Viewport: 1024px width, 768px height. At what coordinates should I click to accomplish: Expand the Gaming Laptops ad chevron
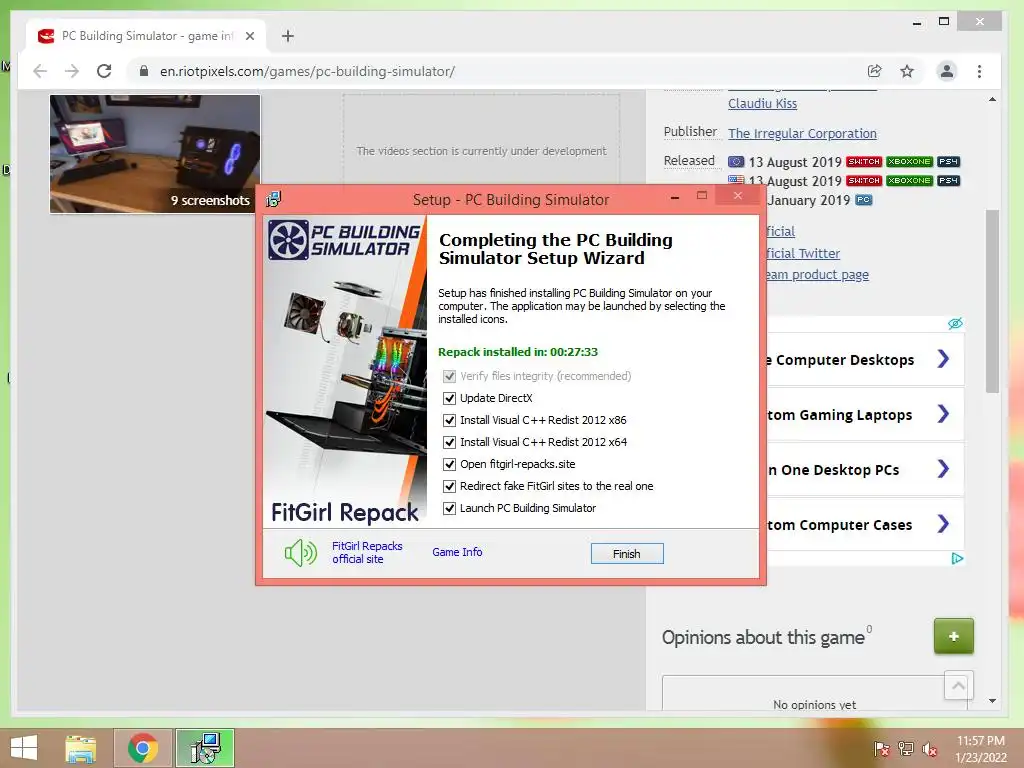coord(943,413)
